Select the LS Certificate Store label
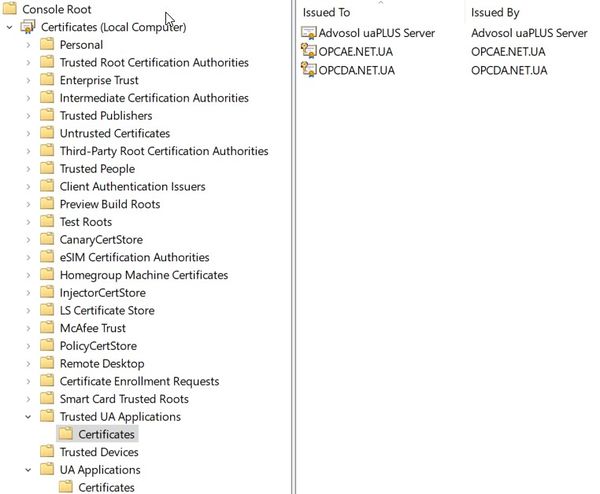Image resolution: width=600 pixels, height=494 pixels. tap(107, 310)
